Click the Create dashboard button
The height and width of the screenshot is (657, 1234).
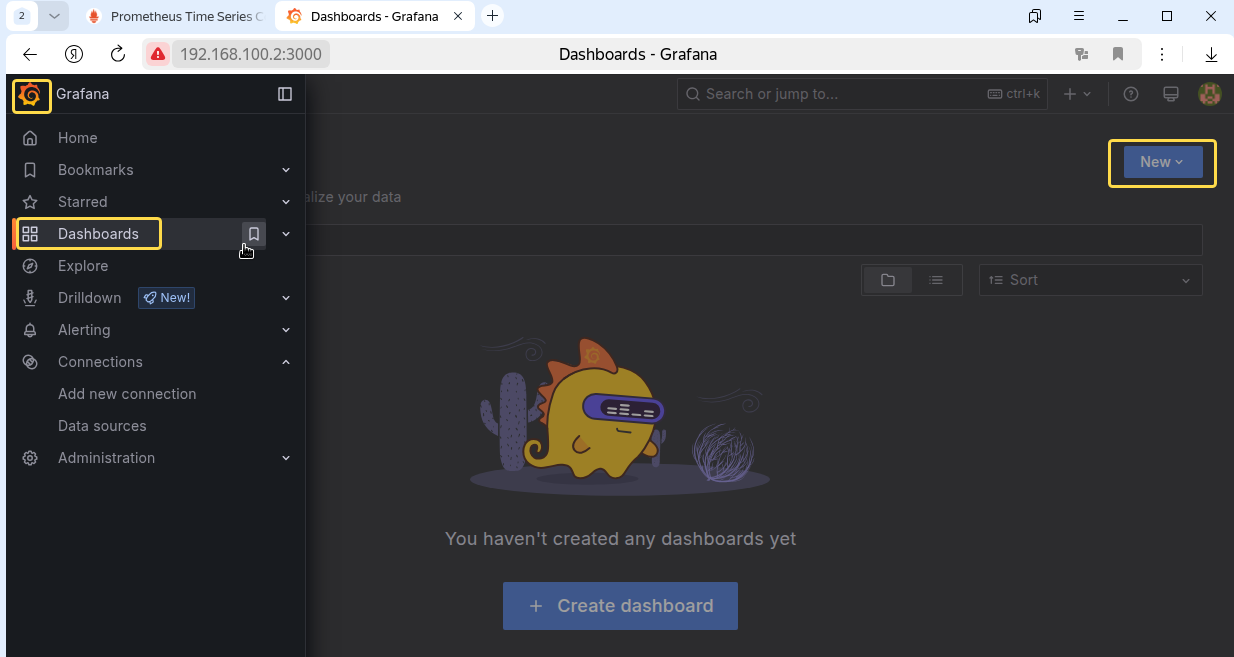tap(620, 606)
